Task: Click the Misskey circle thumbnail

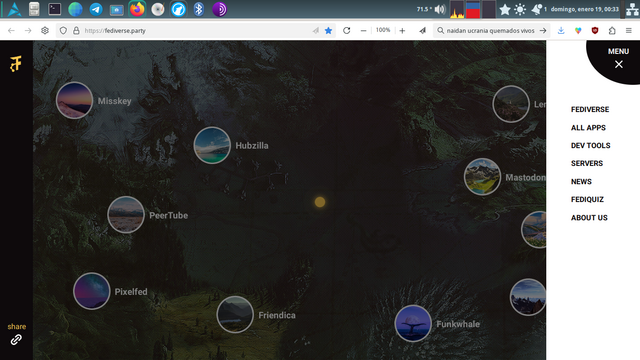Action: point(74,100)
